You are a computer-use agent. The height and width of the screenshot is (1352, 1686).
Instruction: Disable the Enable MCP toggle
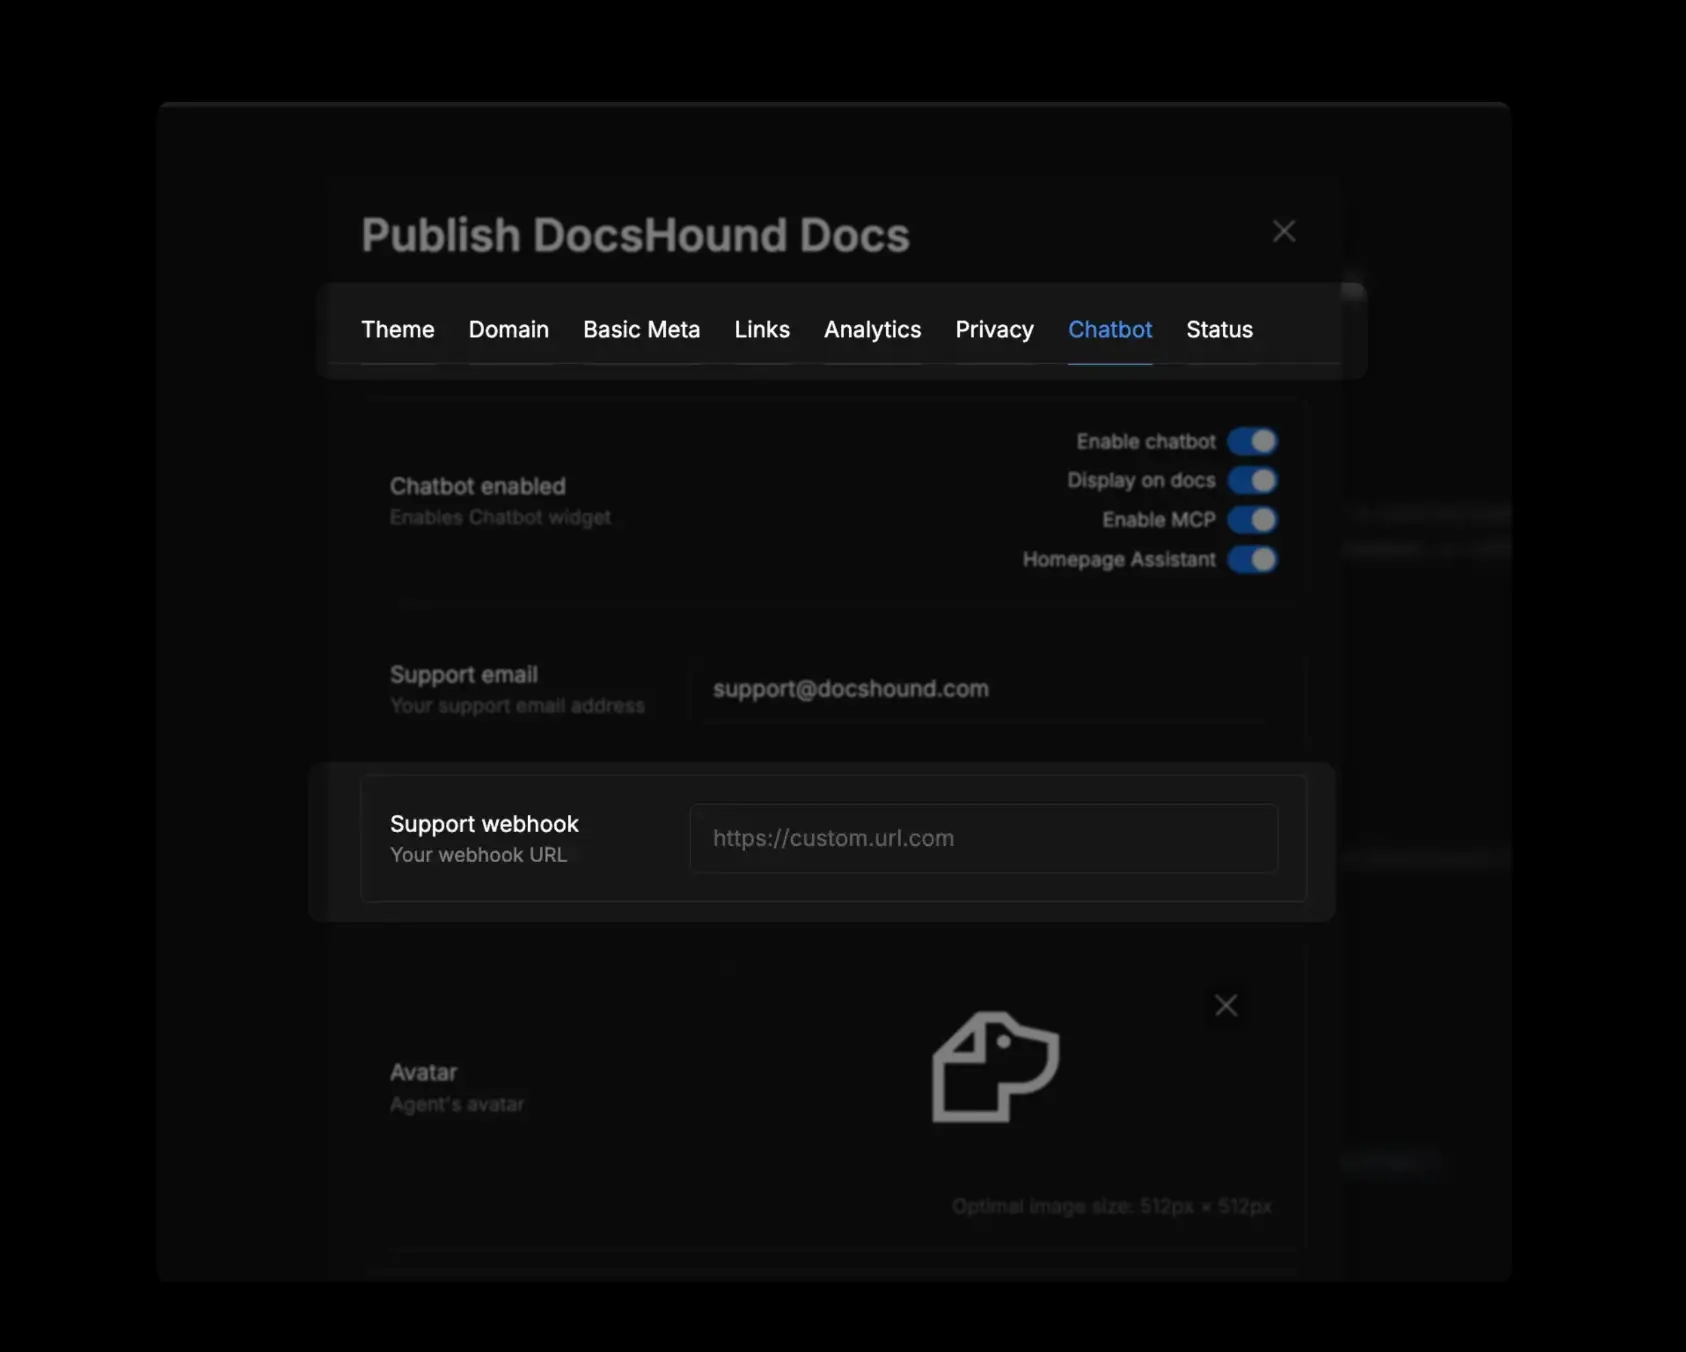click(1252, 520)
